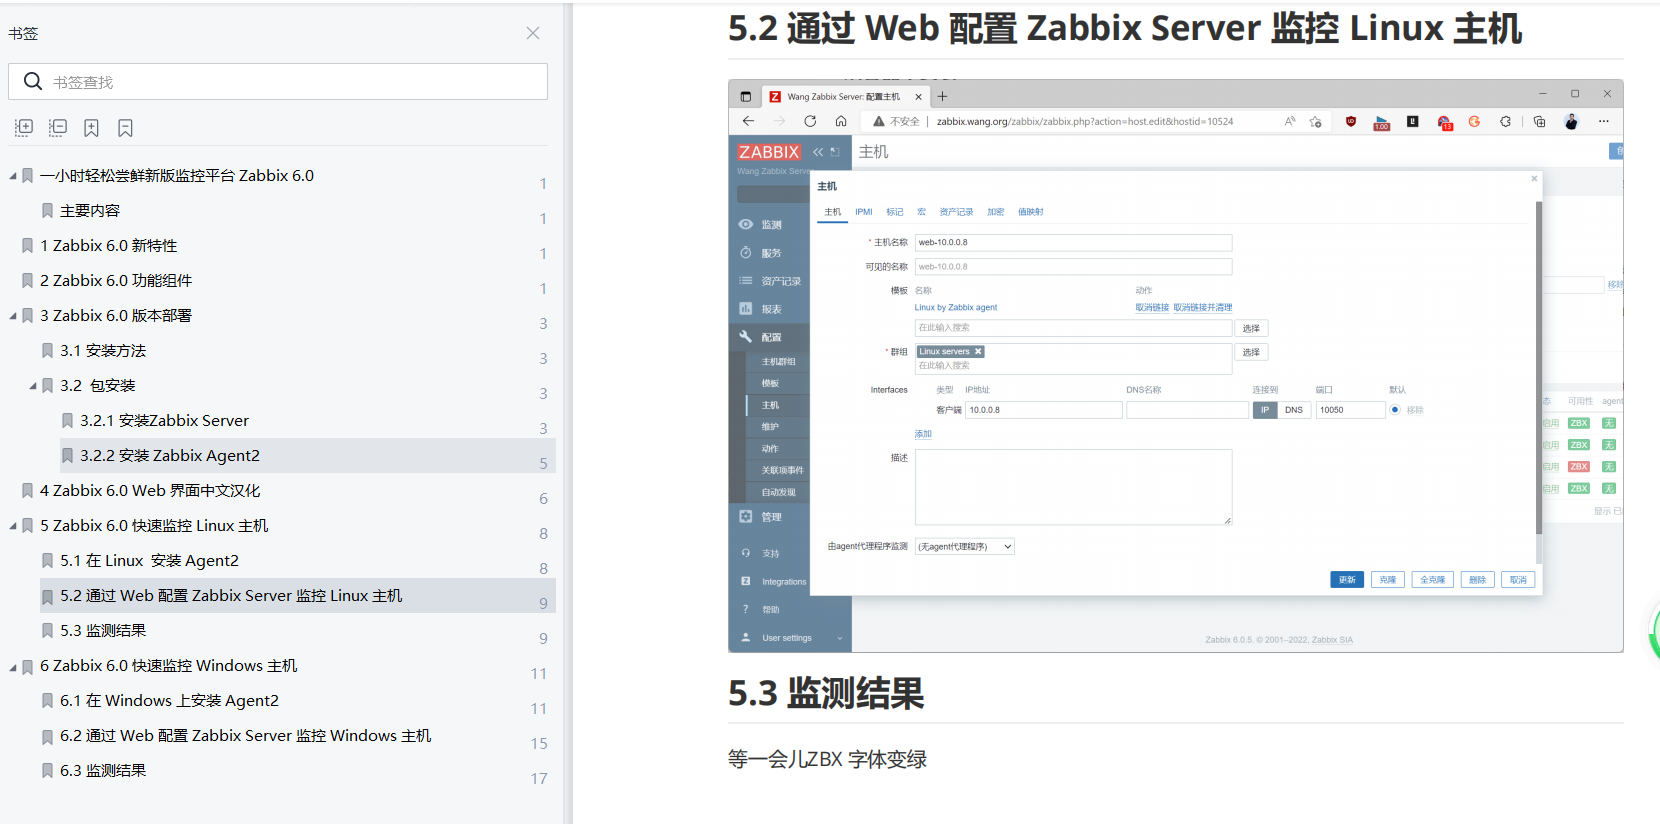The width and height of the screenshot is (1660, 824).
Task: Click the User settings person icon in Zabbix
Action: [x=746, y=637]
